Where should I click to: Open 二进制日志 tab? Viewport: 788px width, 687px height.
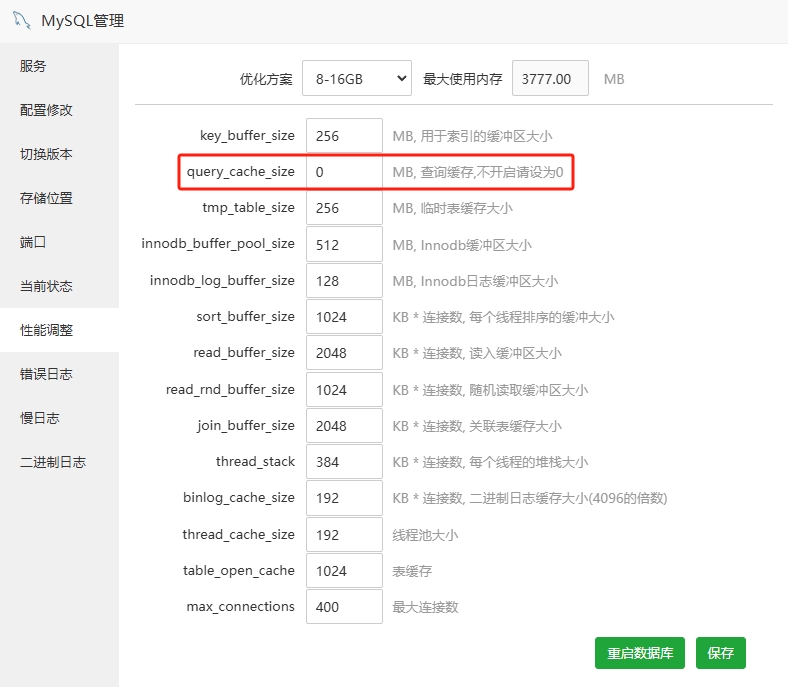tap(53, 462)
